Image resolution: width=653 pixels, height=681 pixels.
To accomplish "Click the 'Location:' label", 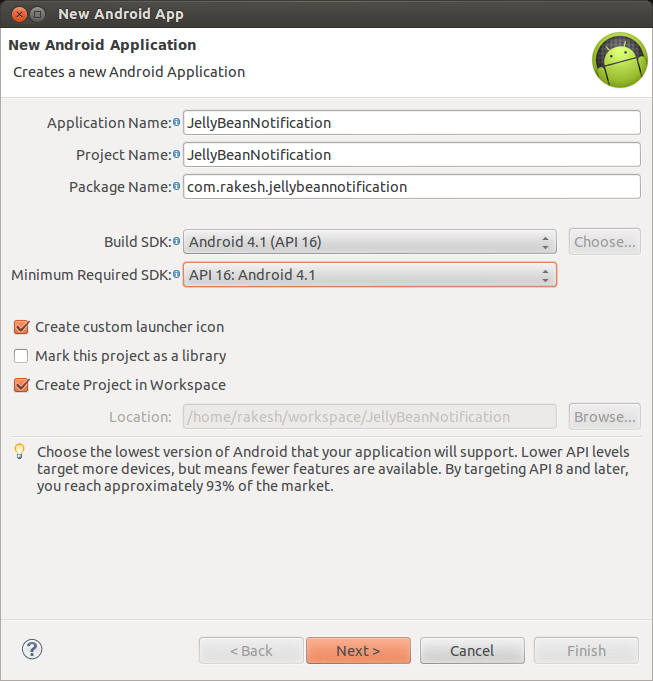I will (140, 417).
